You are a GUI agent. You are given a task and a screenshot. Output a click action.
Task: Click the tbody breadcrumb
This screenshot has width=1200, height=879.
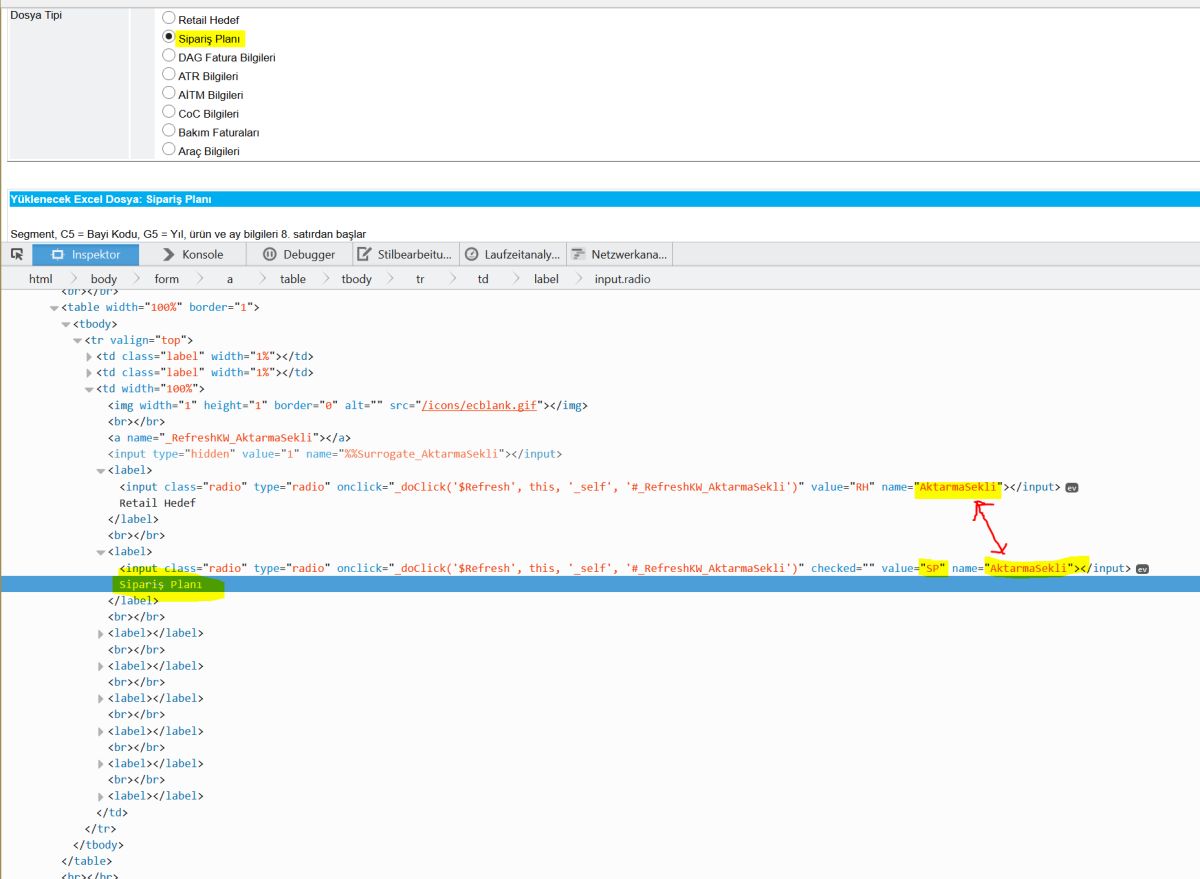point(356,279)
